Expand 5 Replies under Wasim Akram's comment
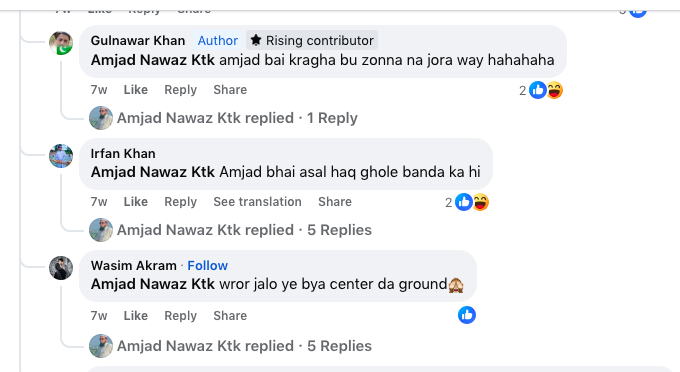The width and height of the screenshot is (680, 372). 244,346
